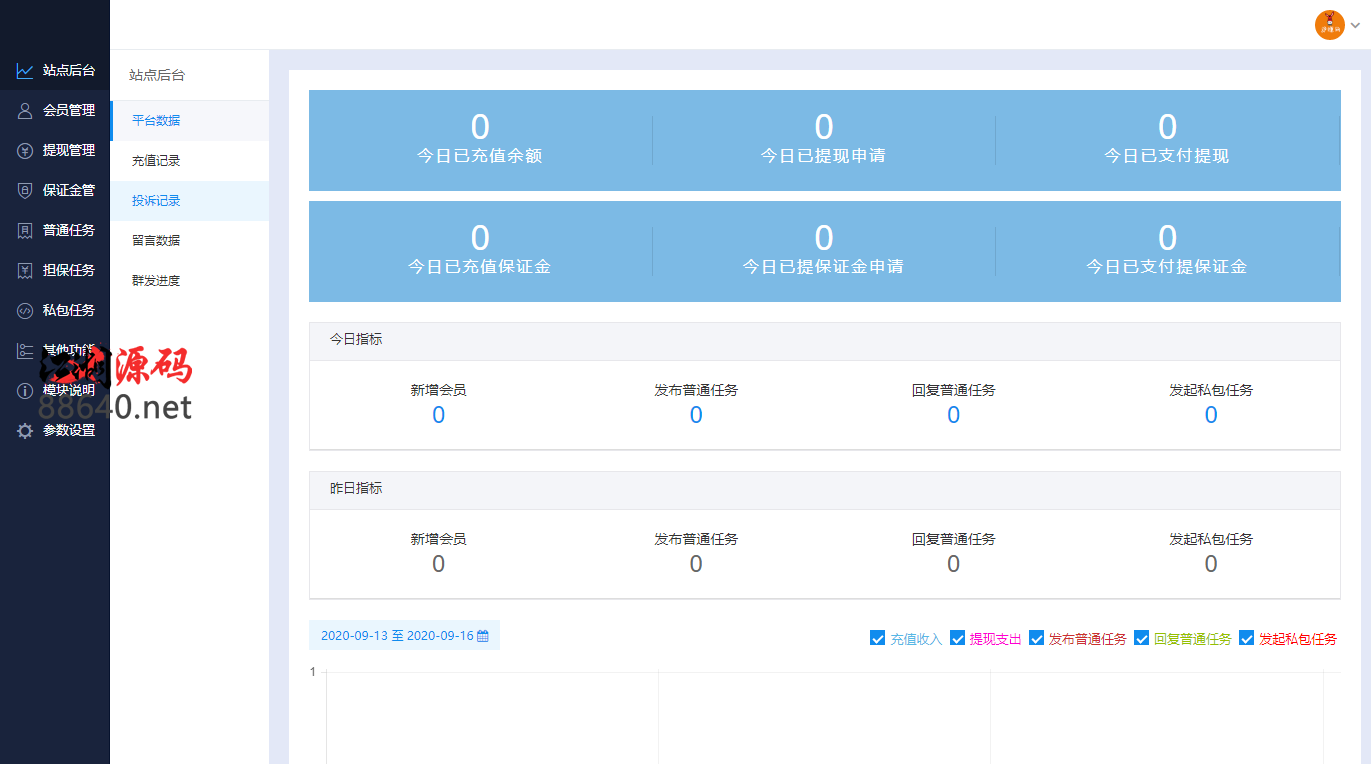Select the 站点后台 chart icon in sidebar

click(x=23, y=71)
